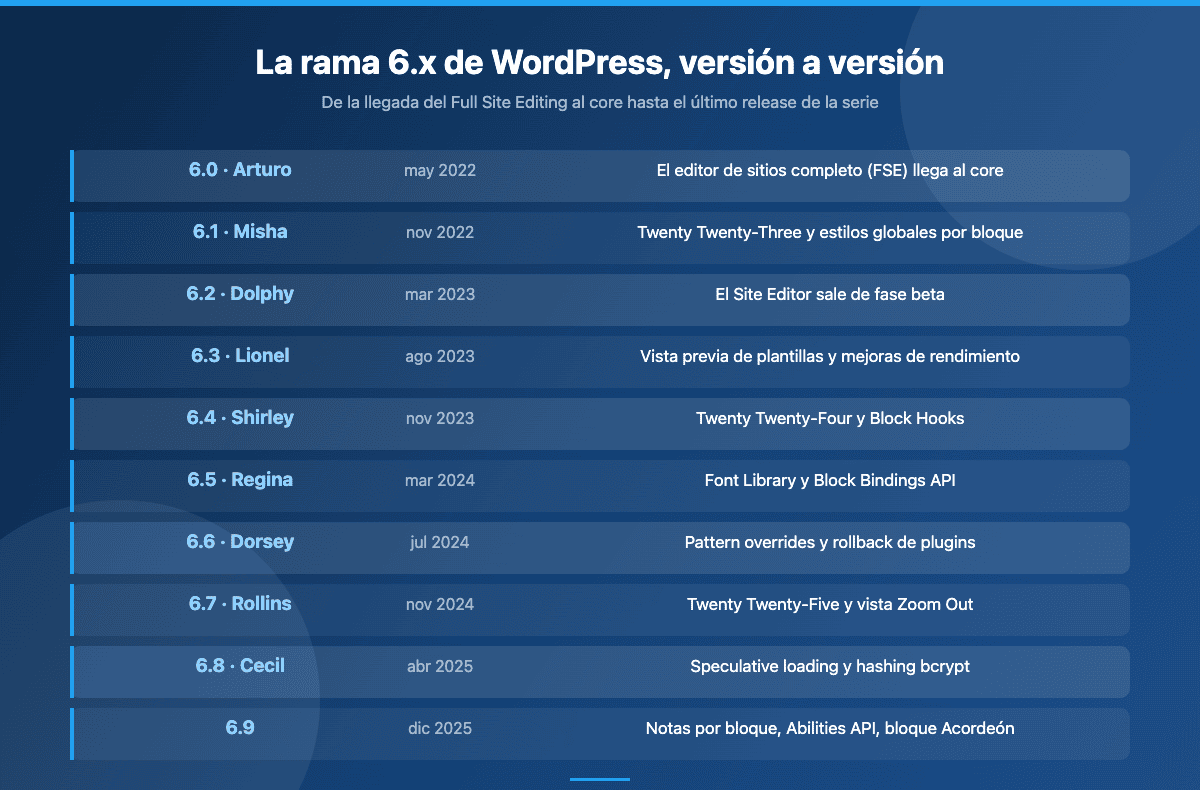Click 'Font Library y Block Bindings API'

[x=830, y=481]
